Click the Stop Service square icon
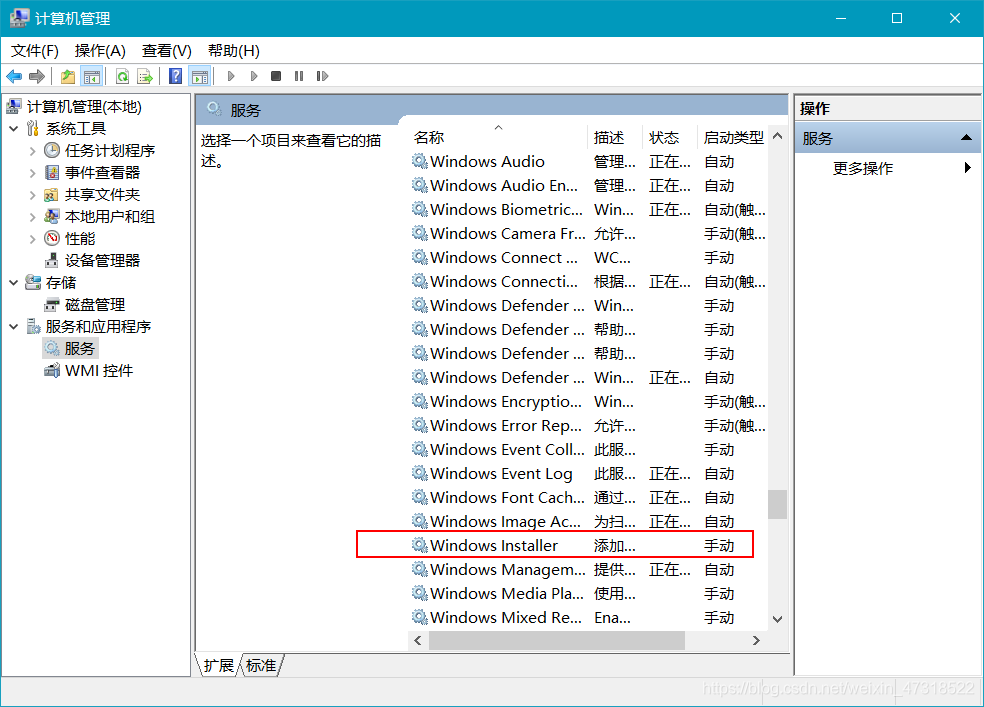The height and width of the screenshot is (707, 984). pos(276,76)
